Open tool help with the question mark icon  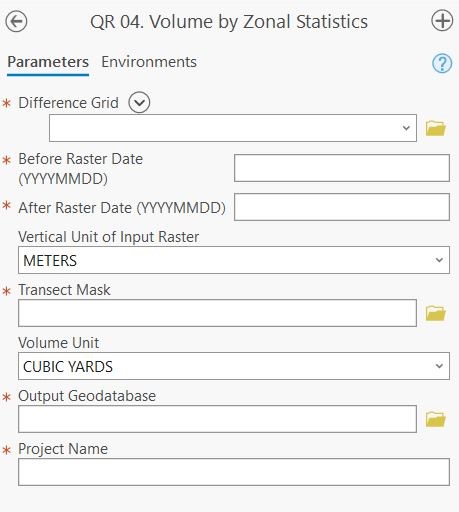tap(442, 63)
